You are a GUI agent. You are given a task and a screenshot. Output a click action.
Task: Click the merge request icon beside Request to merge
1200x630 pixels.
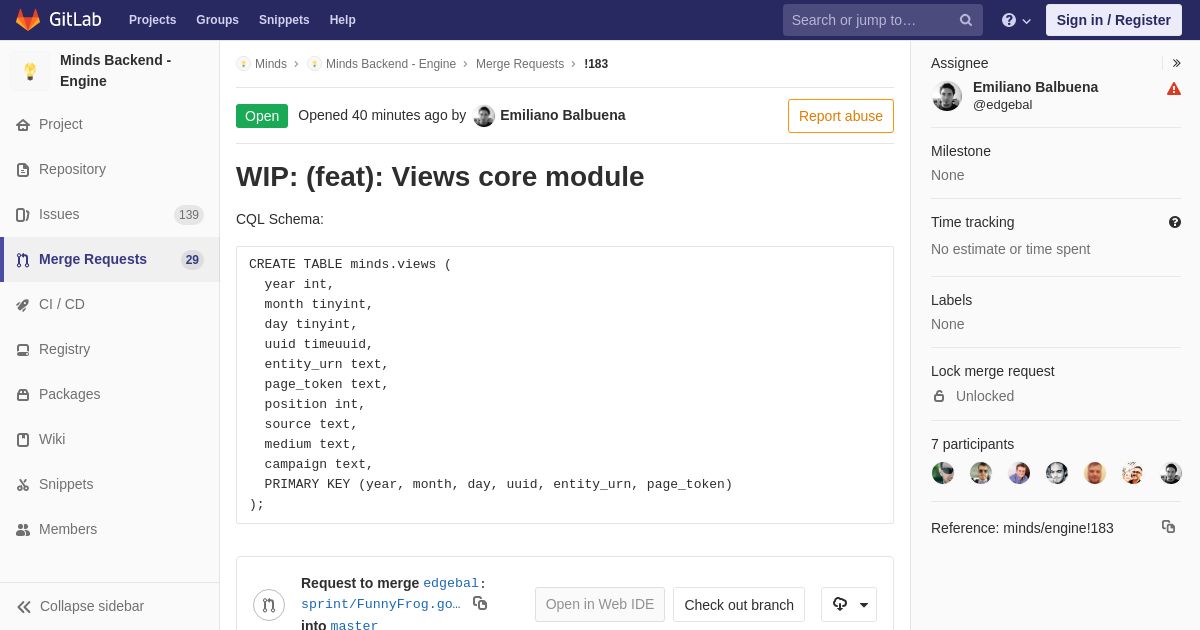click(269, 605)
